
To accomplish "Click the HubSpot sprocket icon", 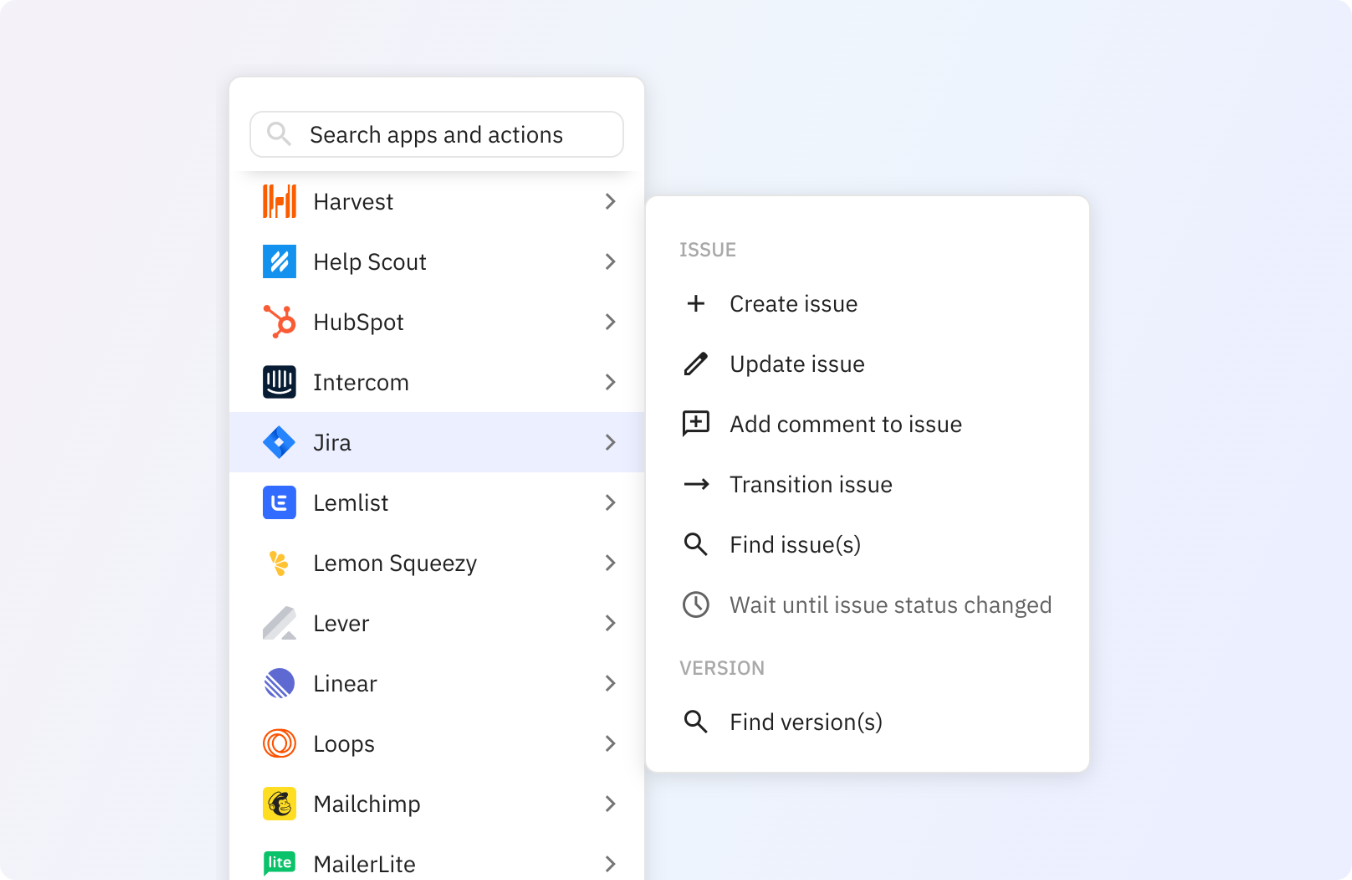I will 279,322.
